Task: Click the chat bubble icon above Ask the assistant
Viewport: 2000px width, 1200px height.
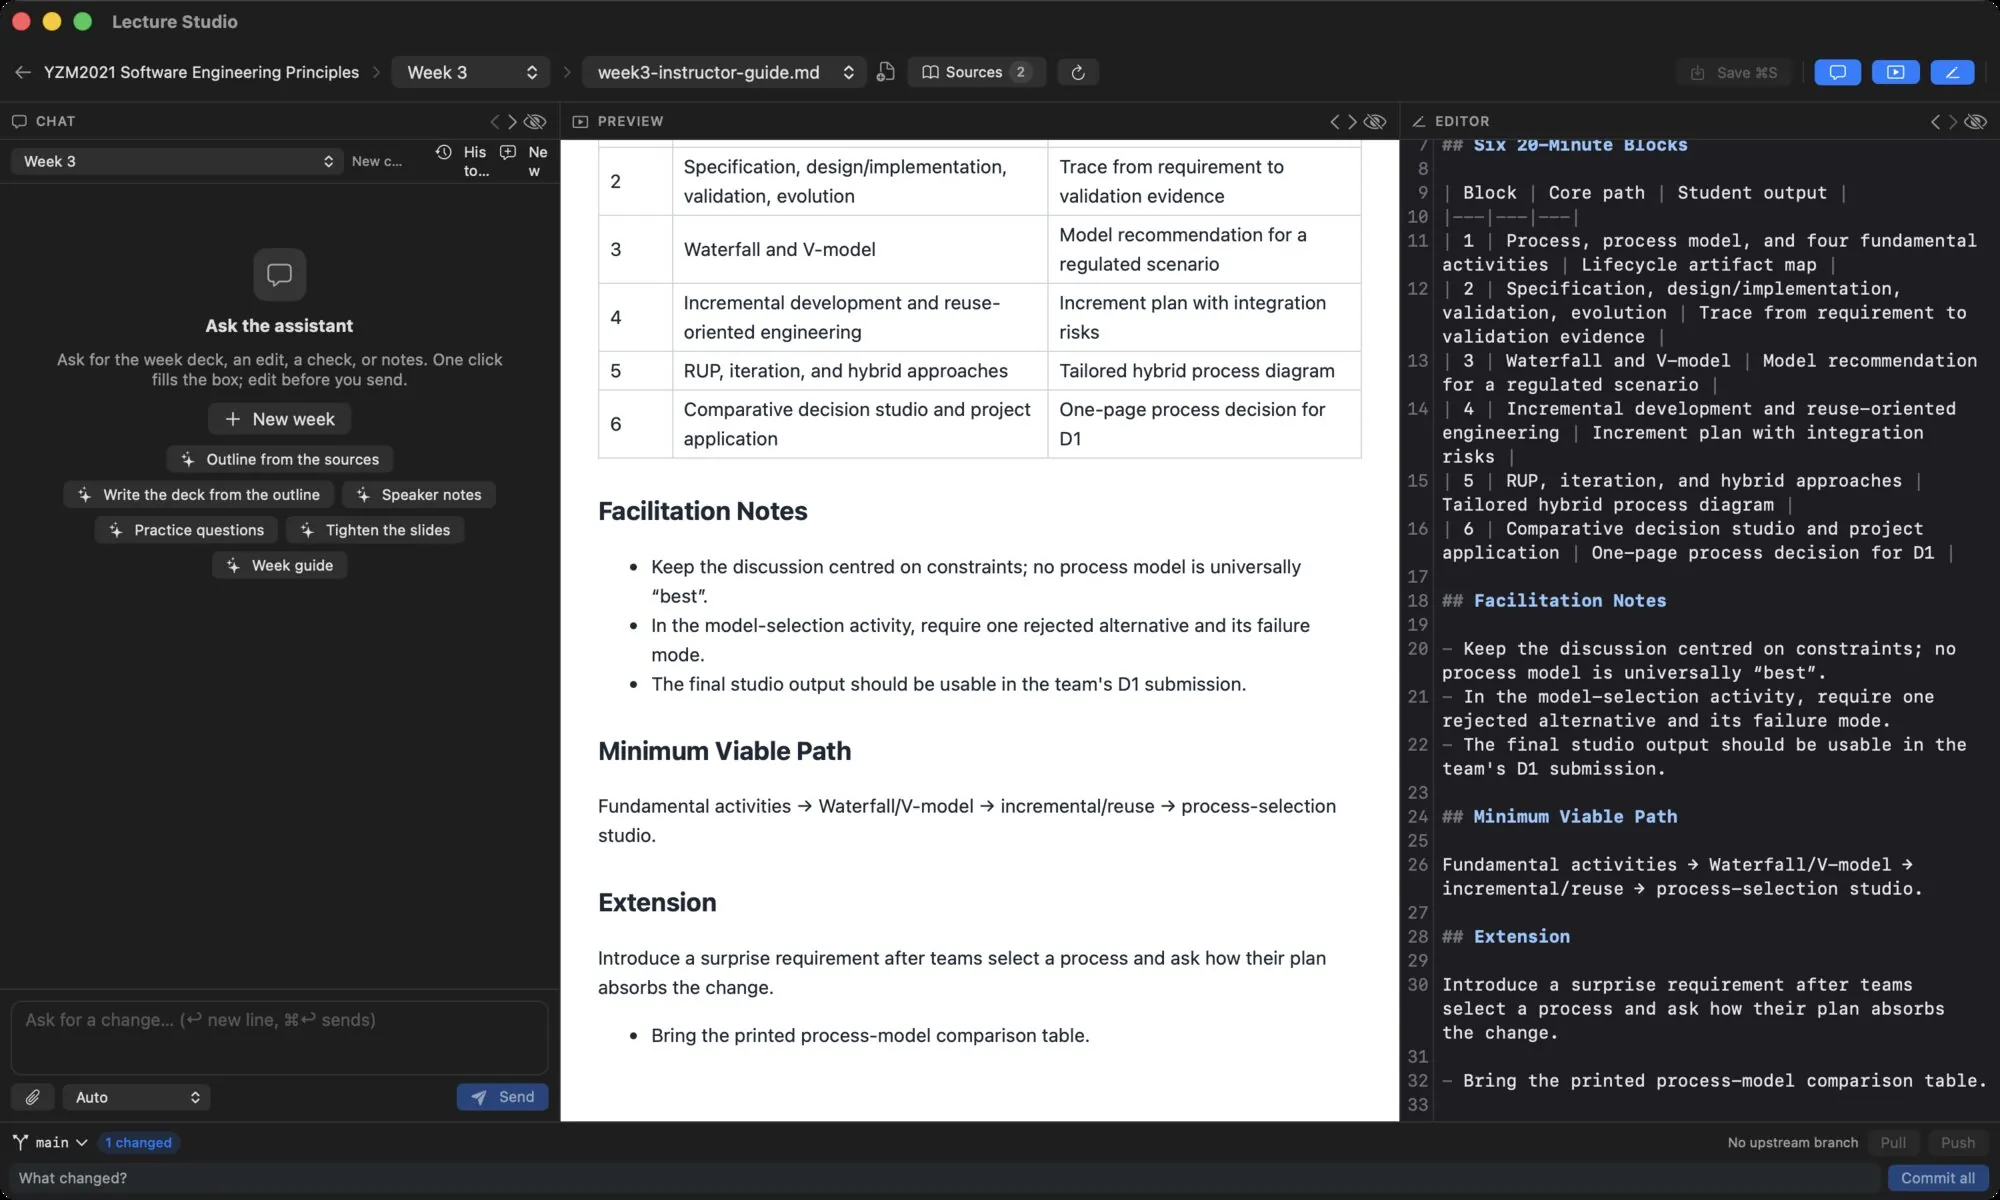Action: pos(279,274)
